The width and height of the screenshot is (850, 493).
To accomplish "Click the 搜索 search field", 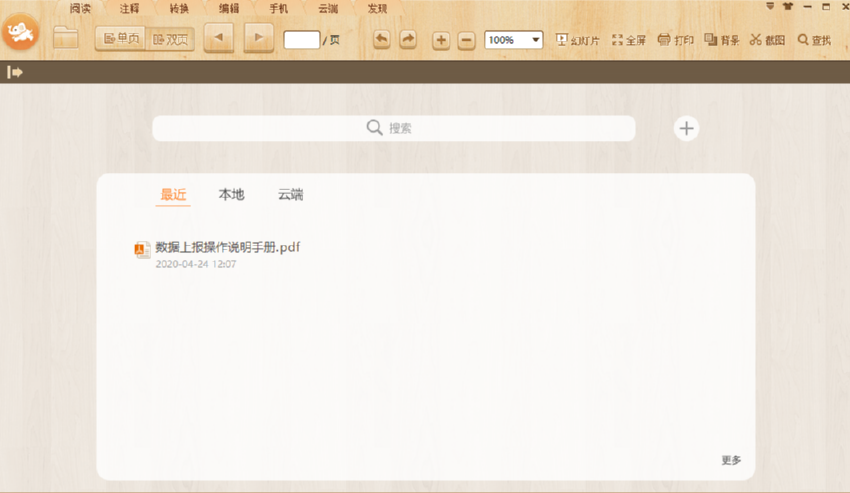I will pyautogui.click(x=394, y=128).
